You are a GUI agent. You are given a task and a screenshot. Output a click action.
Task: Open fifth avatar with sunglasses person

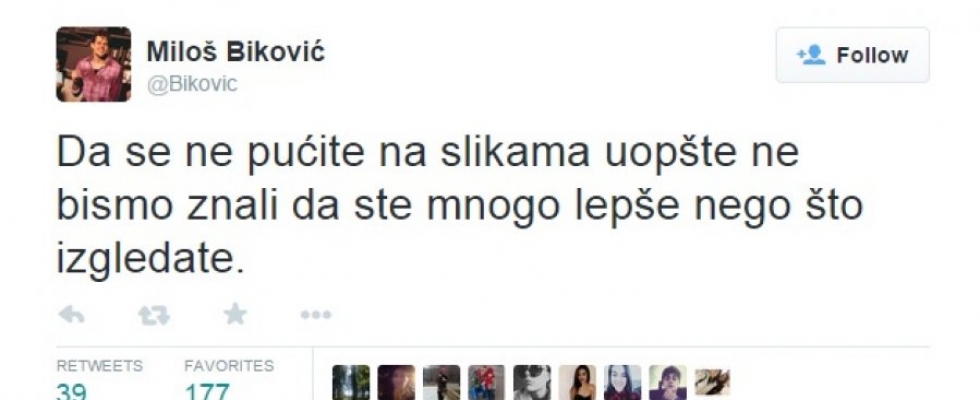pyautogui.click(x=532, y=382)
